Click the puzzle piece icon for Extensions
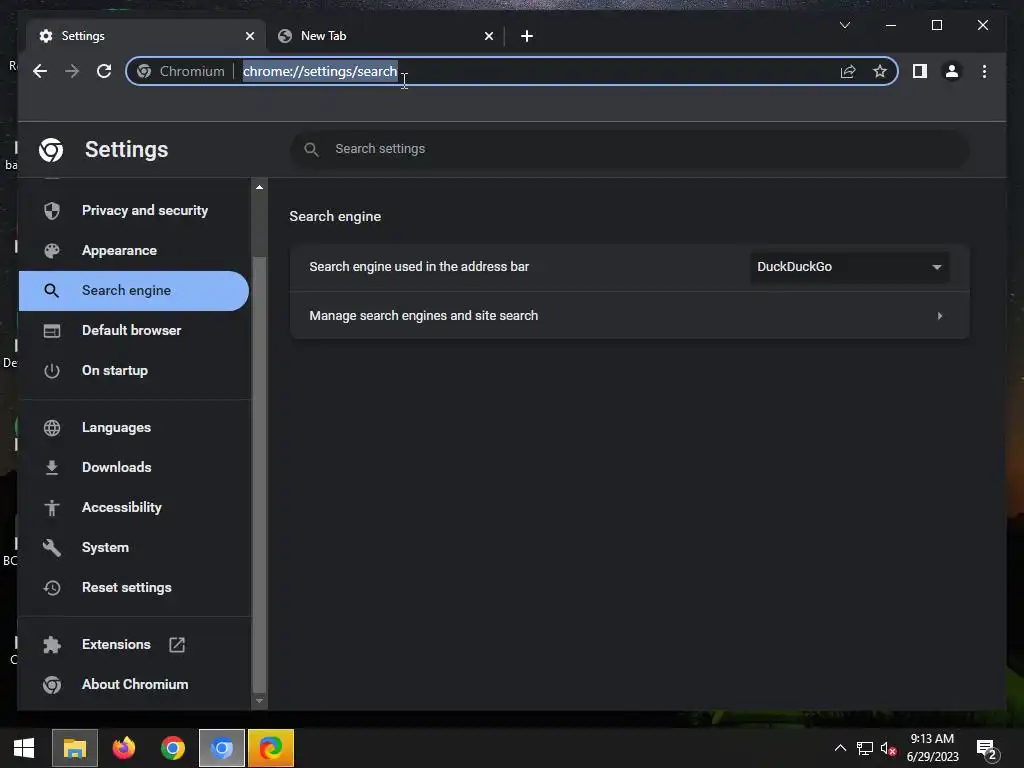Screen dimensions: 1024x768 52,645
